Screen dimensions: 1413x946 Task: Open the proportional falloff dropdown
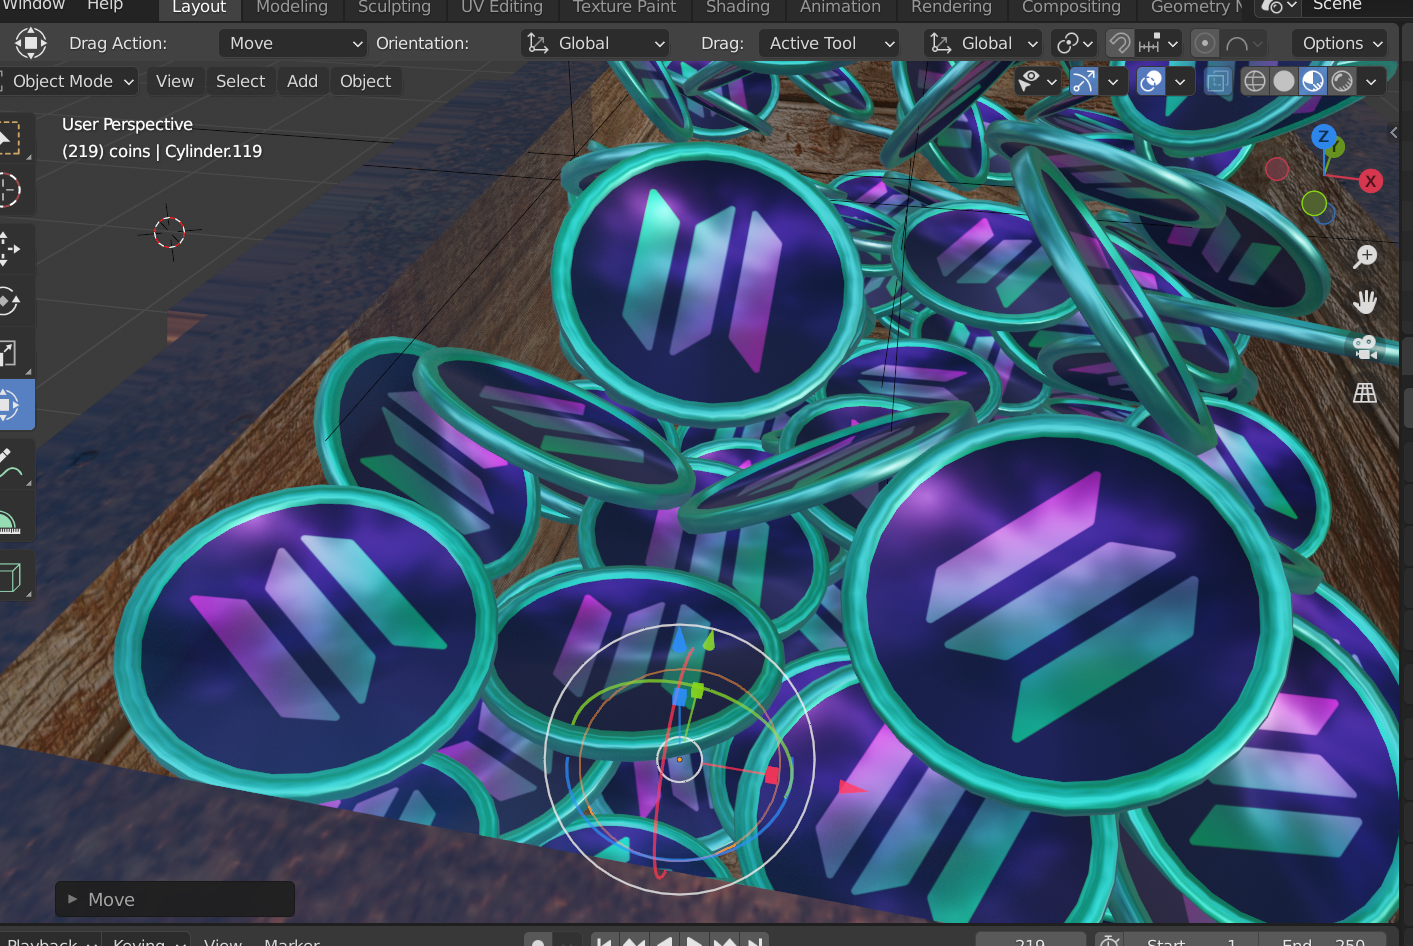[1244, 43]
